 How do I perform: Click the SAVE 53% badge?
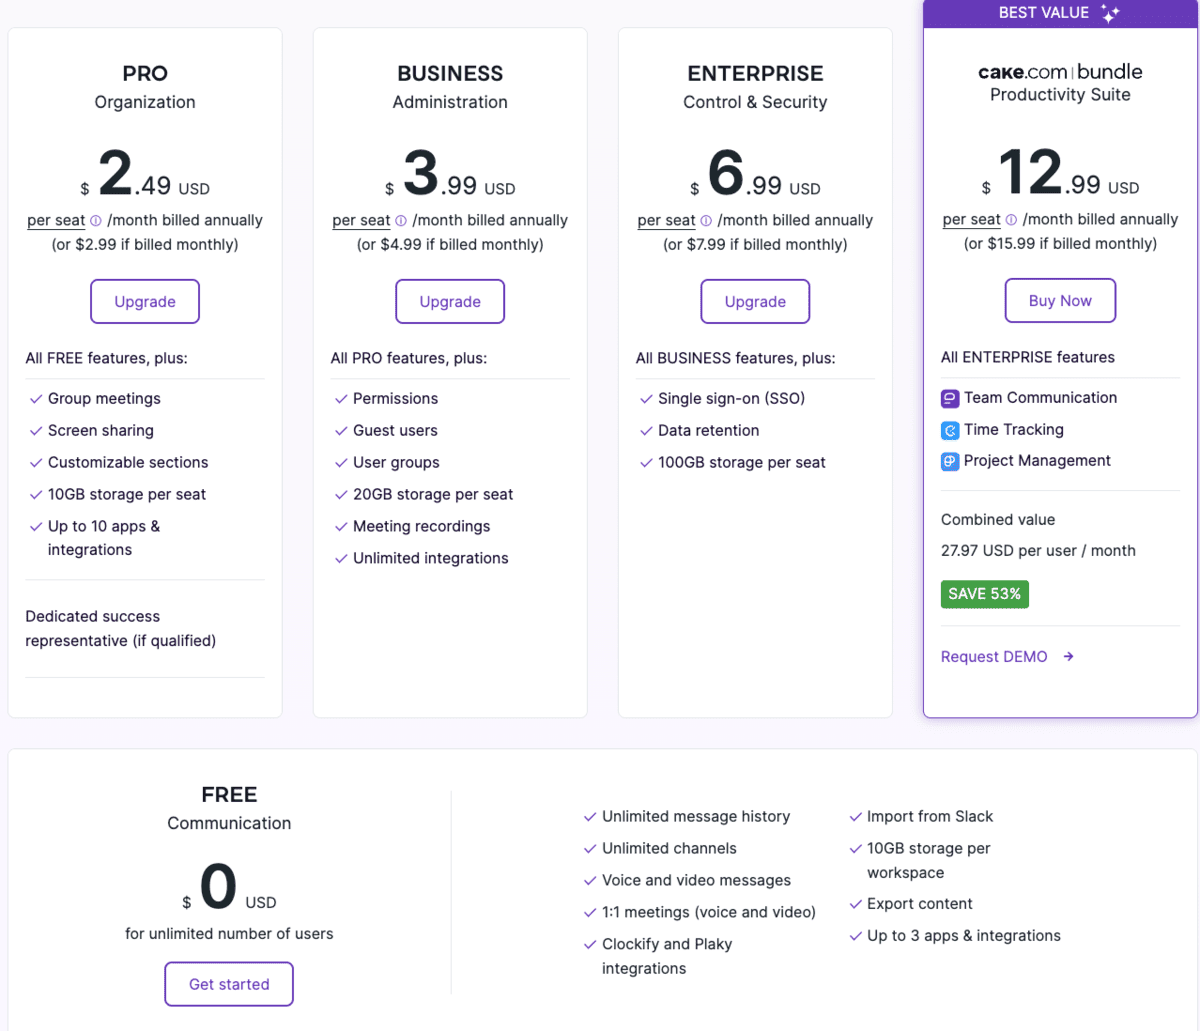tap(984, 594)
